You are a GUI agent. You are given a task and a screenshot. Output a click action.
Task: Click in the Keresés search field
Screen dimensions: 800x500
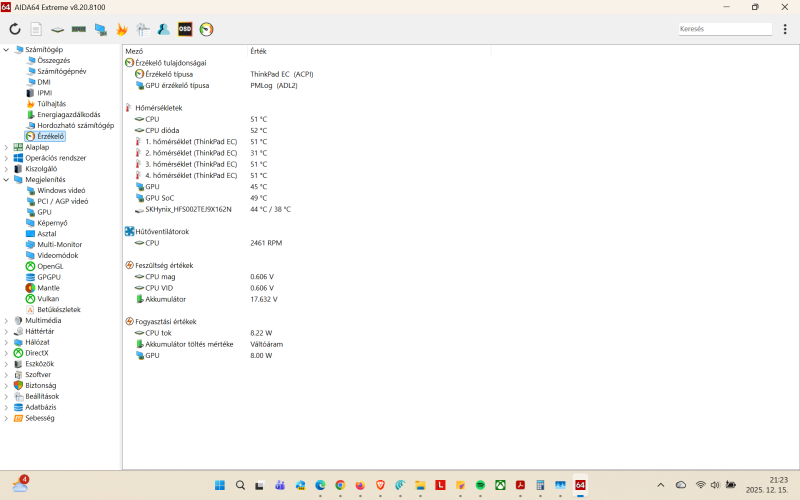pyautogui.click(x=725, y=29)
